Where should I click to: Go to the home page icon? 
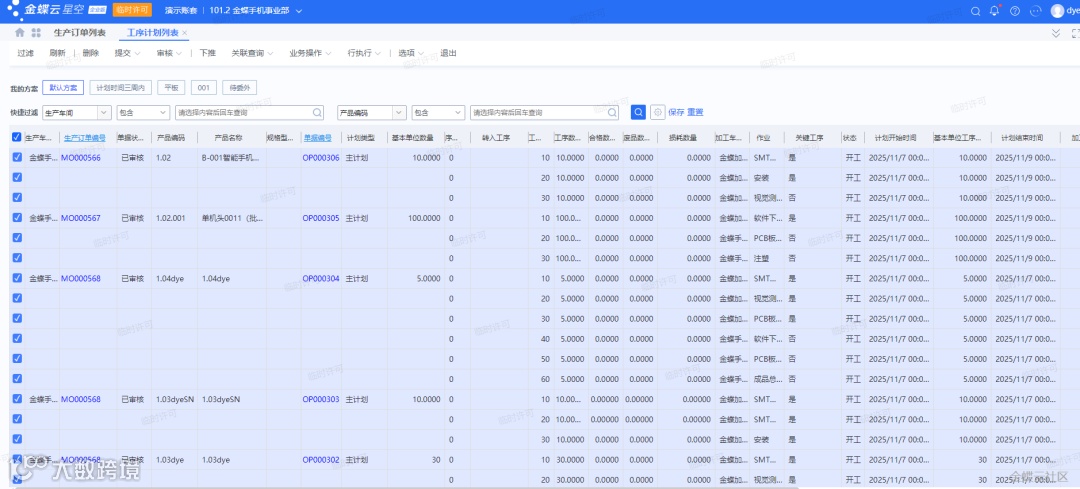(x=20, y=33)
